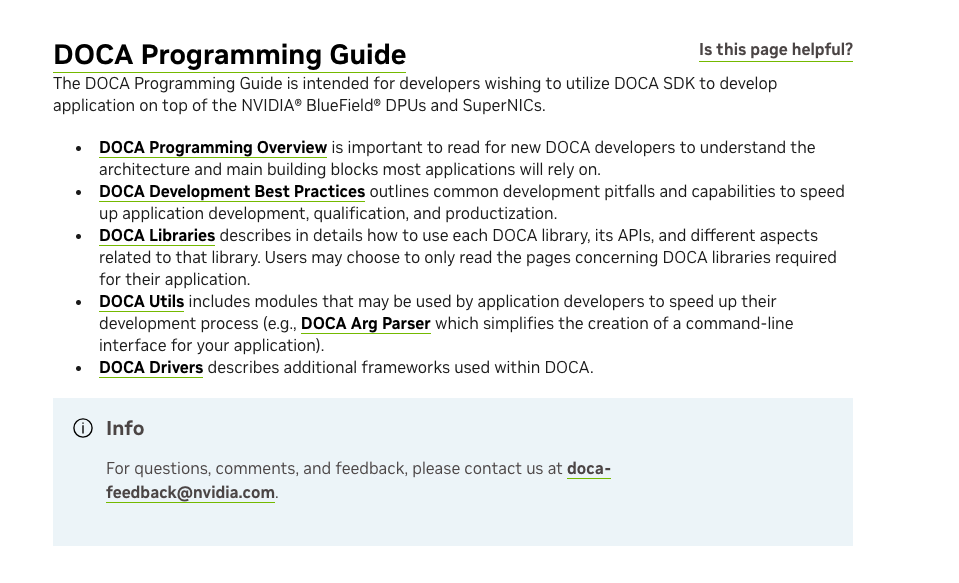Click the inline DOCA Arg Parser link
This screenshot has width=959, height=583.
pos(365,324)
